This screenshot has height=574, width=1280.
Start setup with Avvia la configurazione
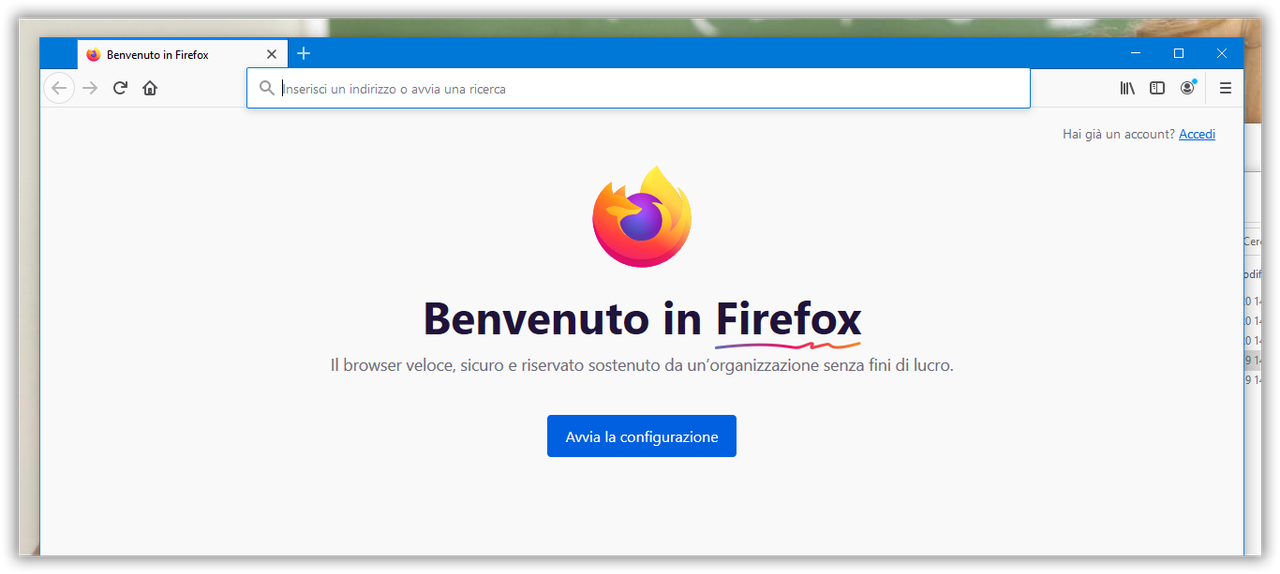pyautogui.click(x=641, y=436)
